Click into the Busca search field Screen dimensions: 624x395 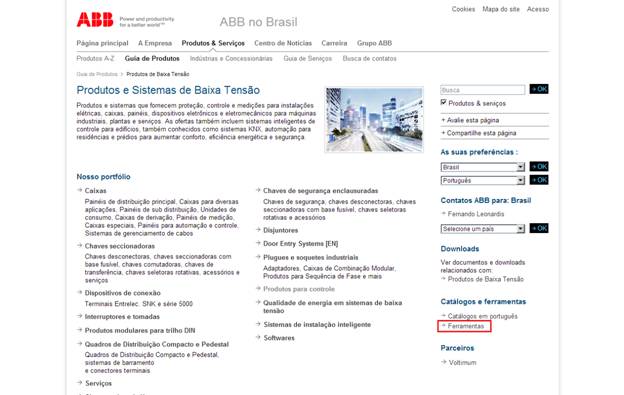pyautogui.click(x=483, y=90)
